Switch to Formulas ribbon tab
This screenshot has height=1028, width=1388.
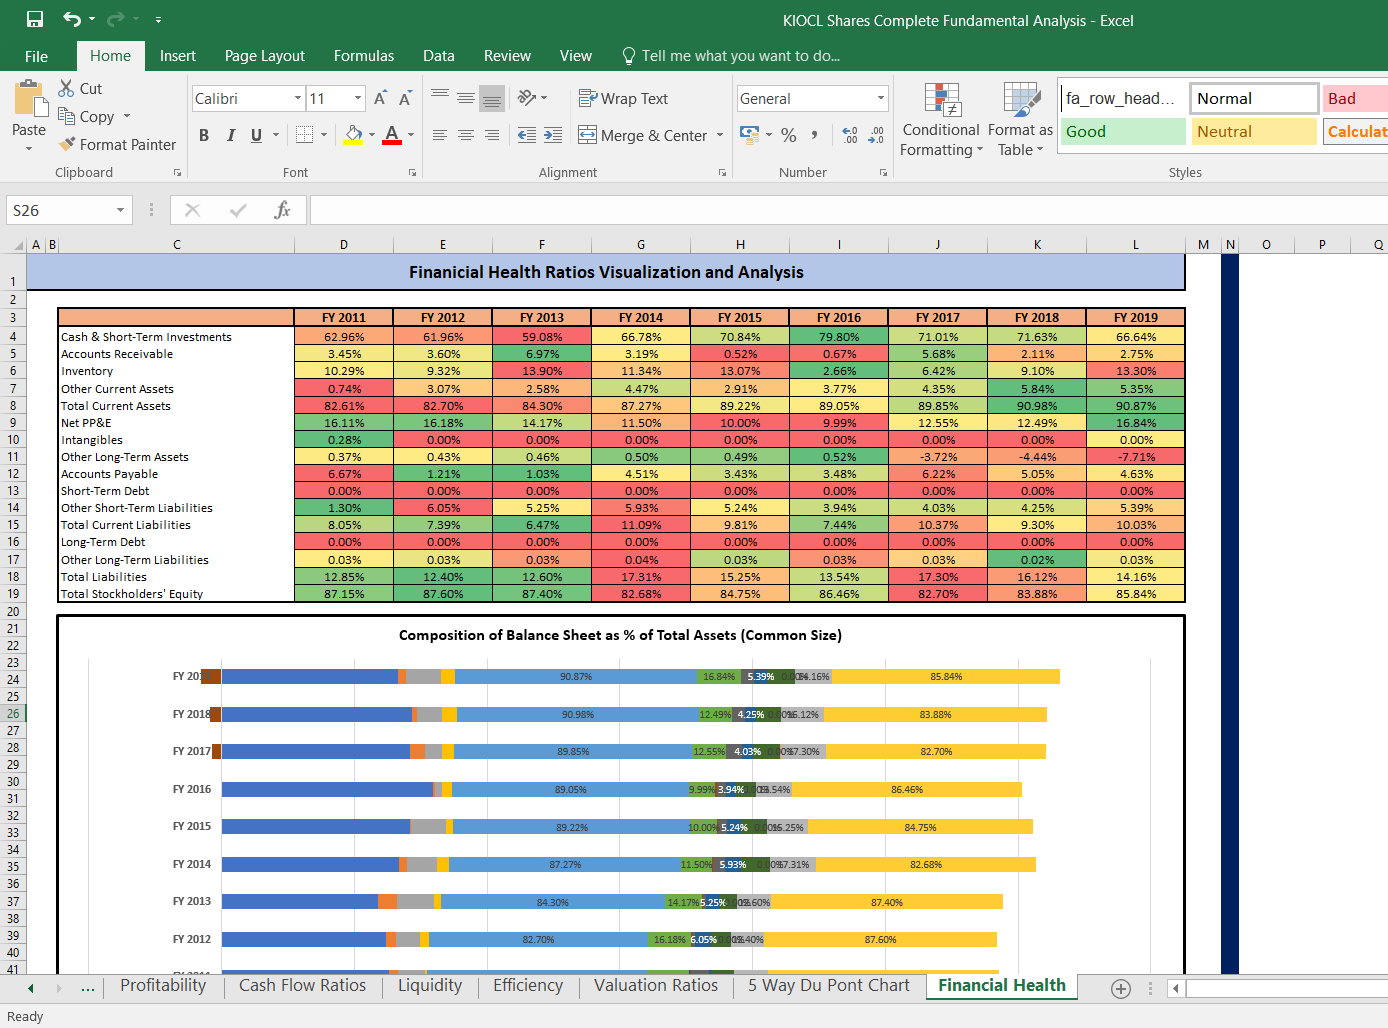(364, 56)
